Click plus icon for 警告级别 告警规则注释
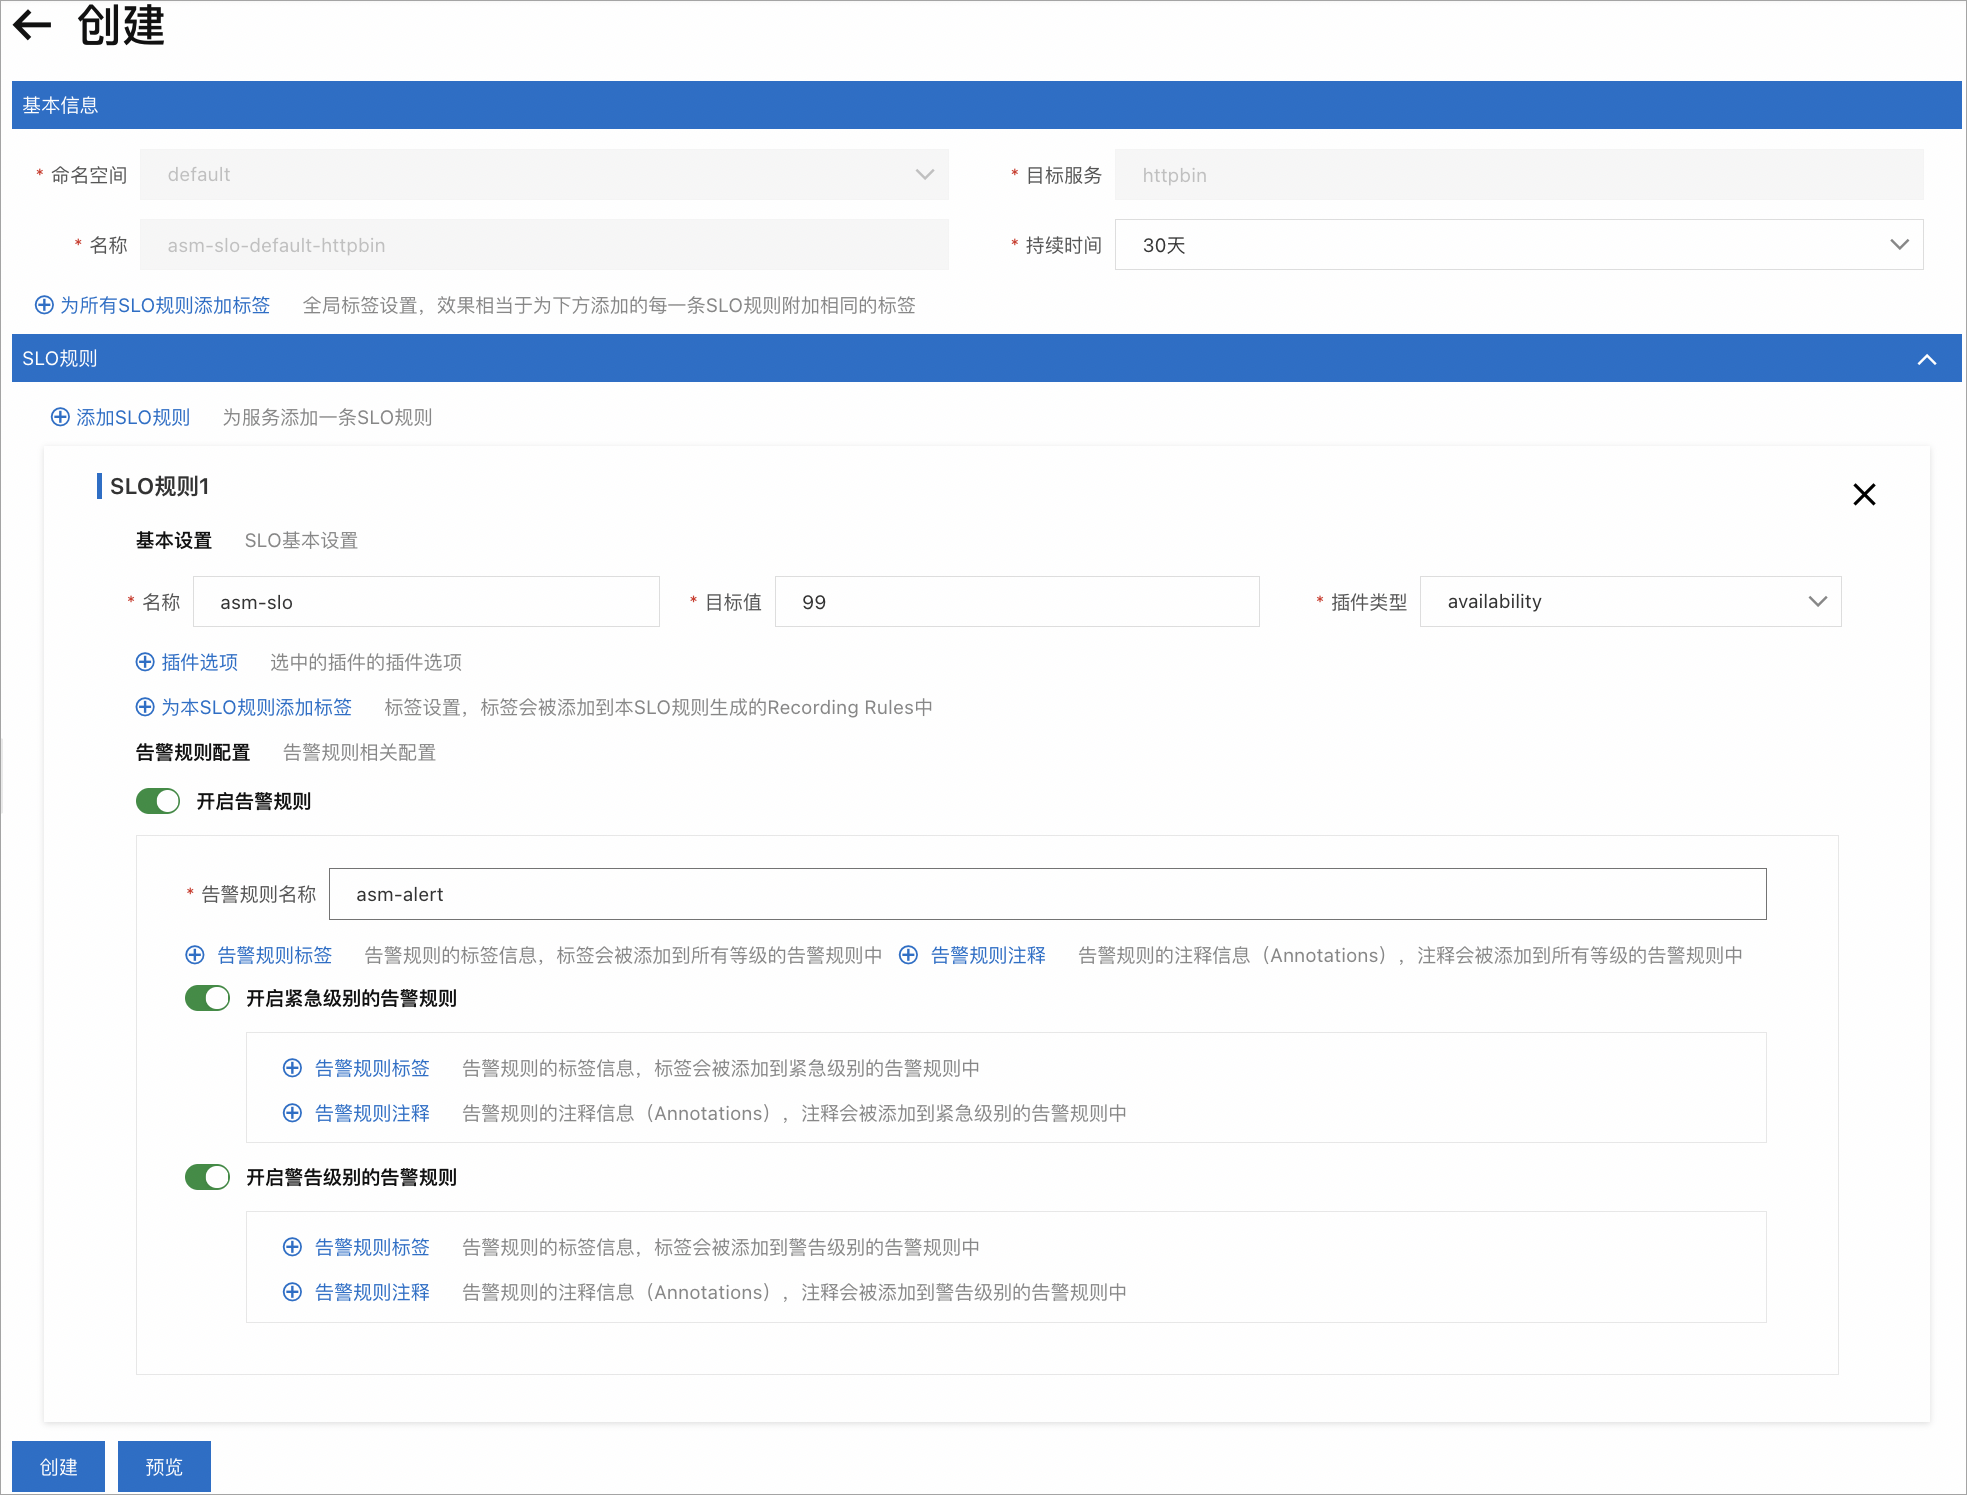Viewport: 1967px width, 1495px height. pyautogui.click(x=292, y=1292)
